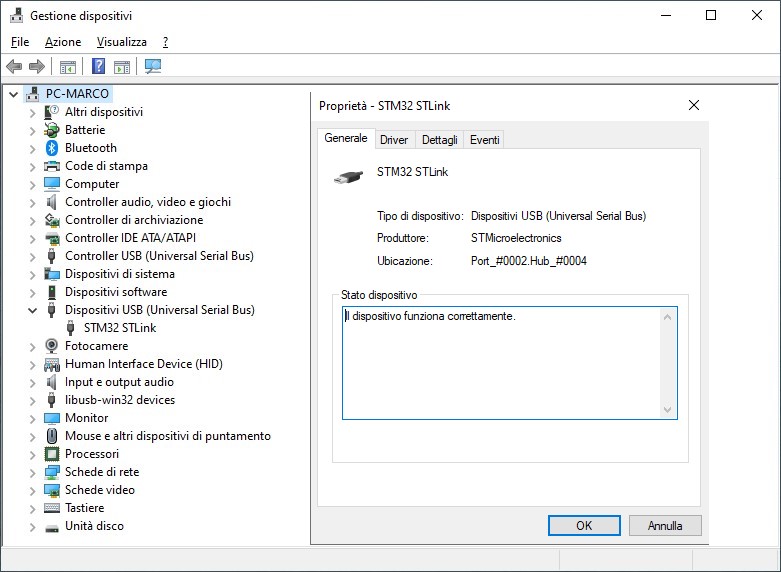The height and width of the screenshot is (572, 781).
Task: Click the Back arrow toolbar icon
Action: (x=14, y=66)
